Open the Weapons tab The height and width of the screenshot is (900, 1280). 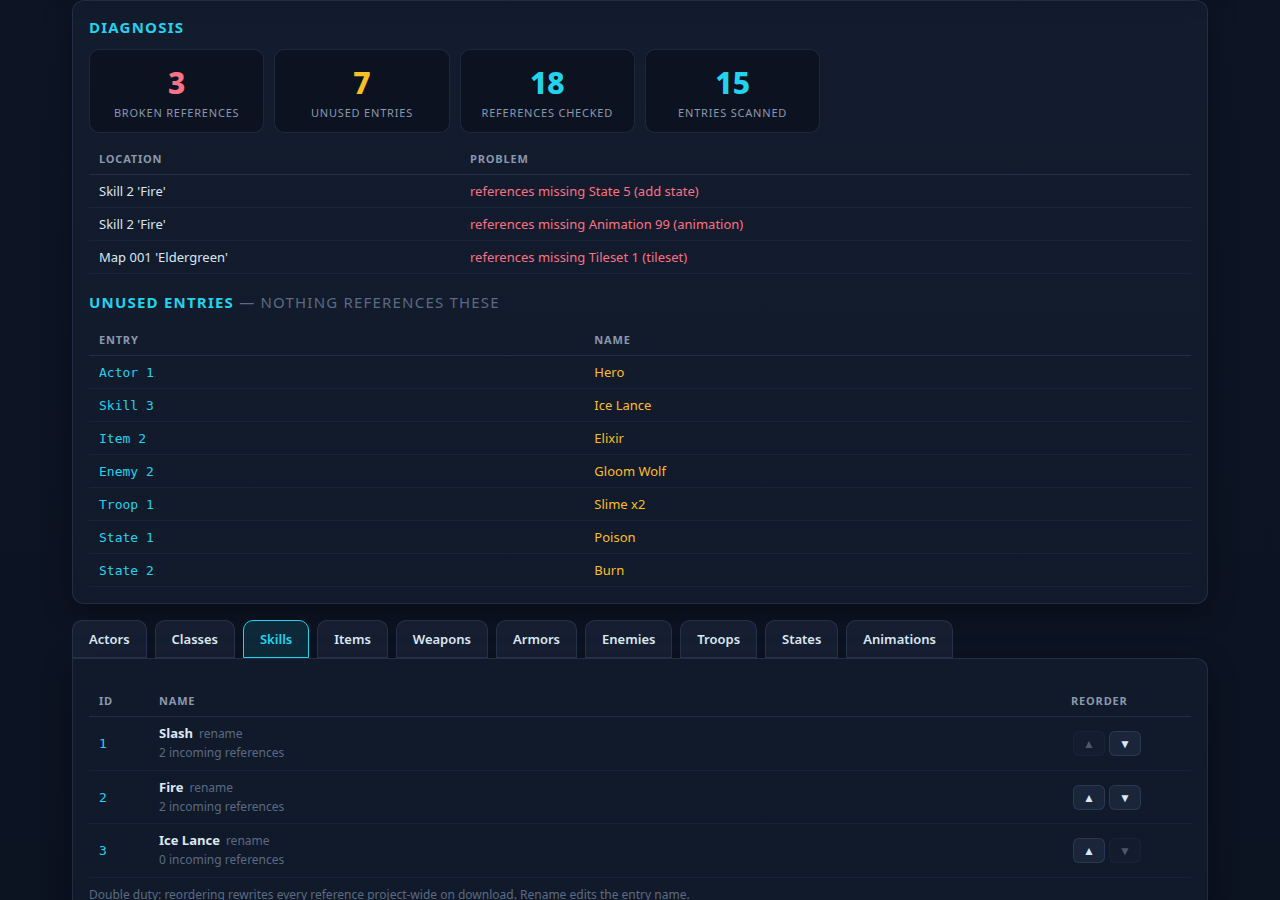[442, 640]
